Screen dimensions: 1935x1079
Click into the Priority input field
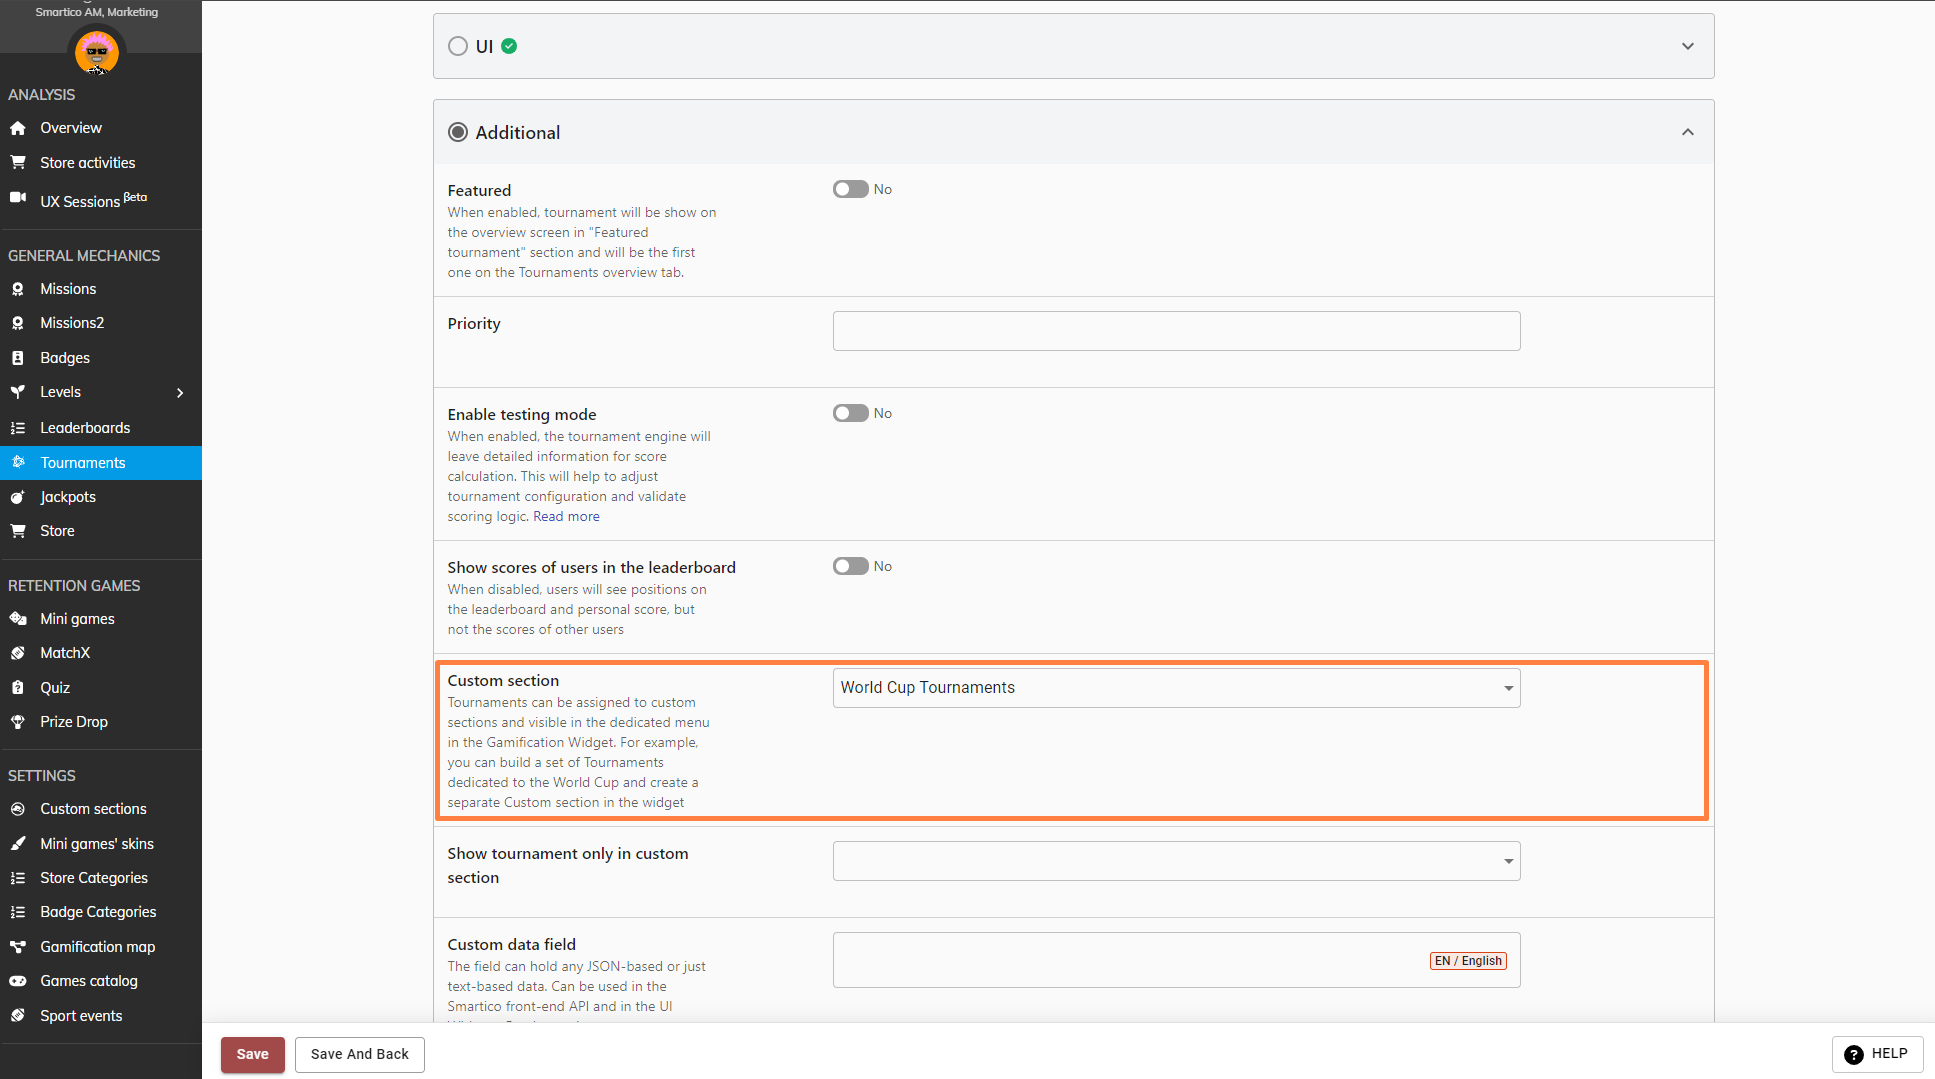[x=1176, y=331]
